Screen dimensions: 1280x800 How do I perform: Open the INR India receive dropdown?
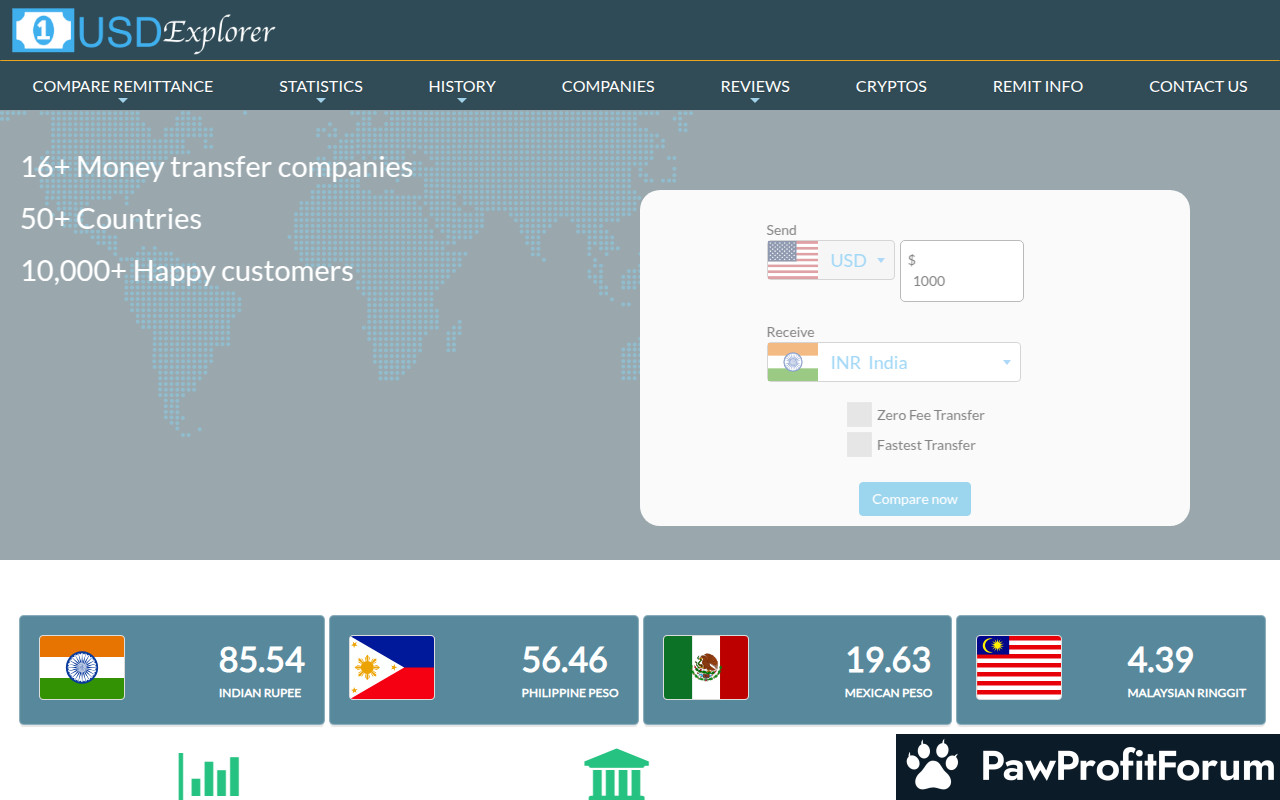pyautogui.click(x=918, y=362)
